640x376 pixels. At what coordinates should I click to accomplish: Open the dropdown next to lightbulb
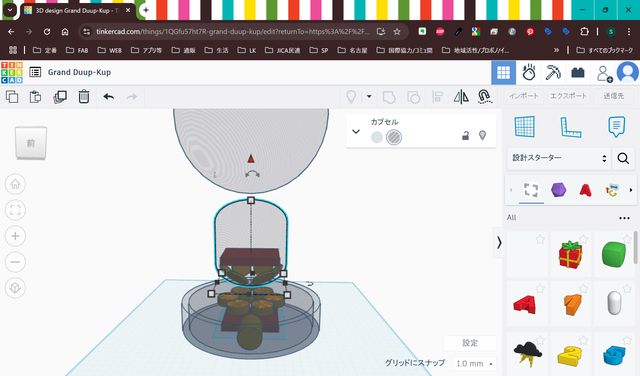[369, 97]
